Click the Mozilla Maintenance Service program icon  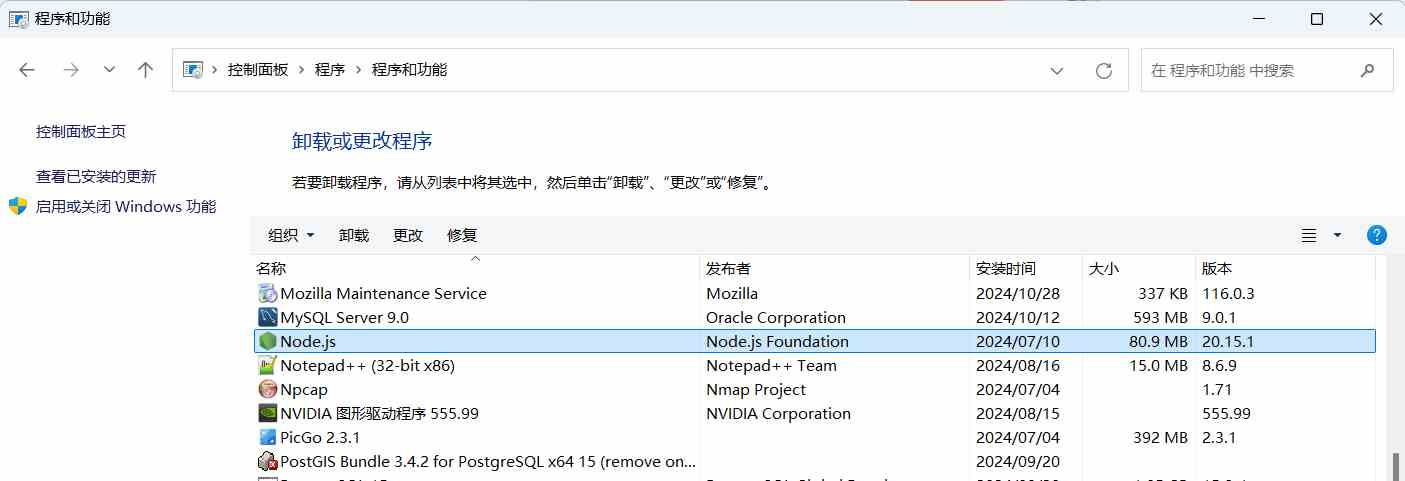click(x=267, y=293)
